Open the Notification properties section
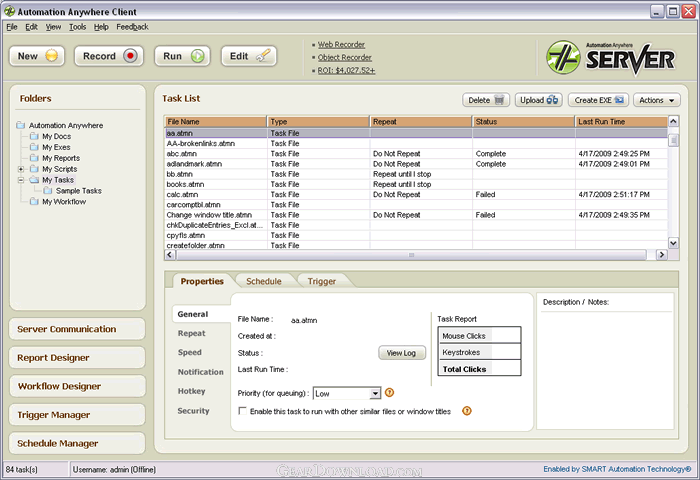Screen dimensions: 700x480 pyautogui.click(x=200, y=372)
